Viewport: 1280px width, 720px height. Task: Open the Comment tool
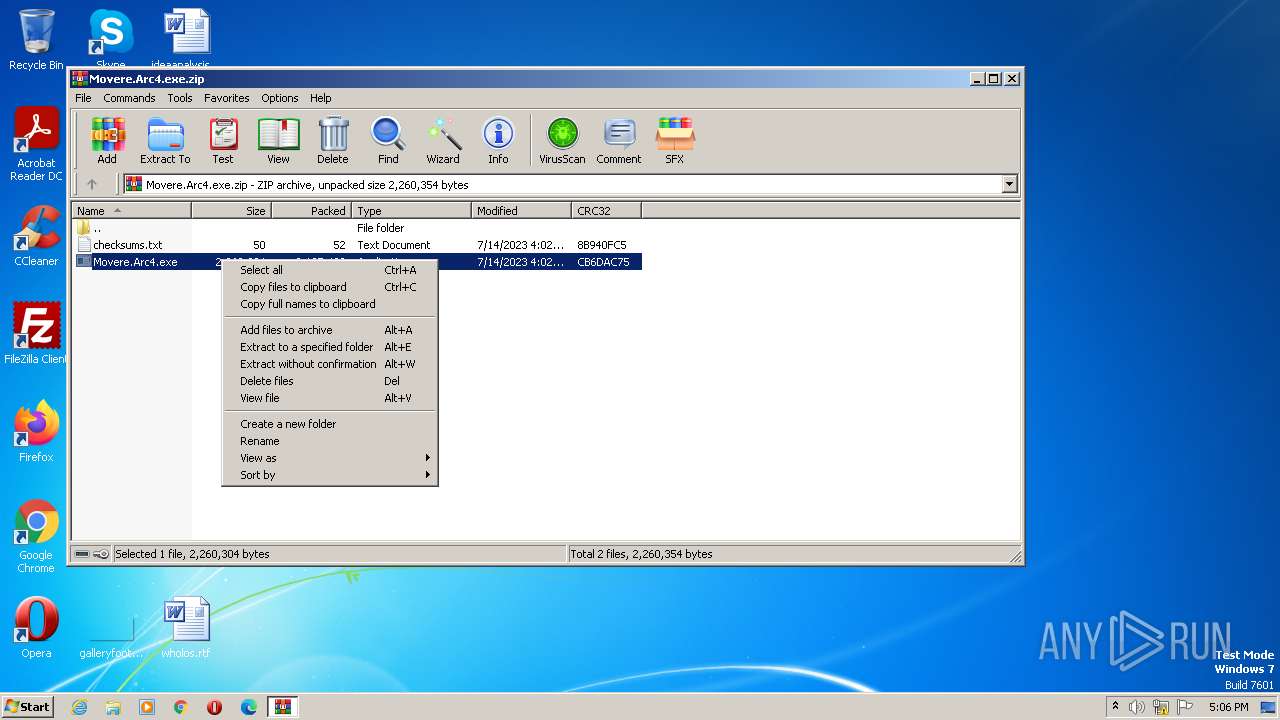619,140
